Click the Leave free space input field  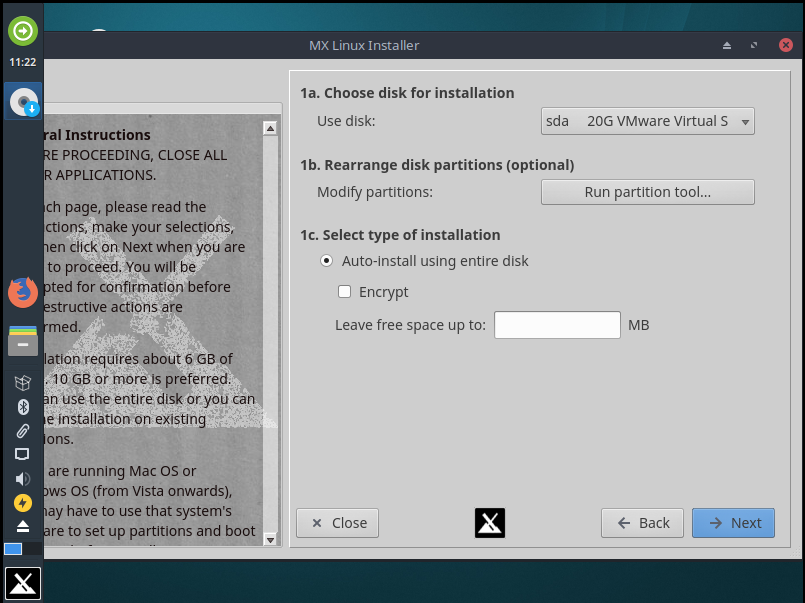[x=557, y=325]
